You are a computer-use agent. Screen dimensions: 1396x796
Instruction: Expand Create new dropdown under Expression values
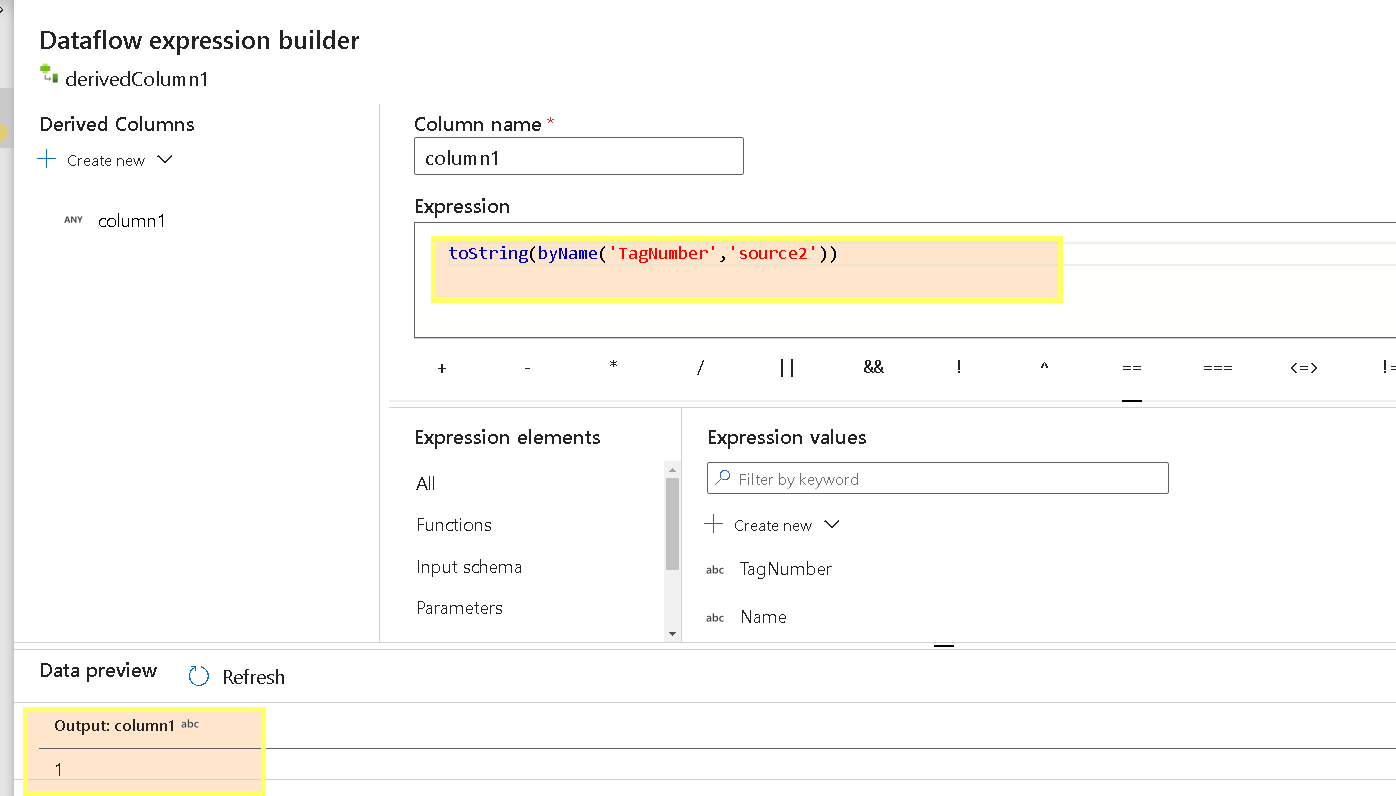click(x=831, y=525)
